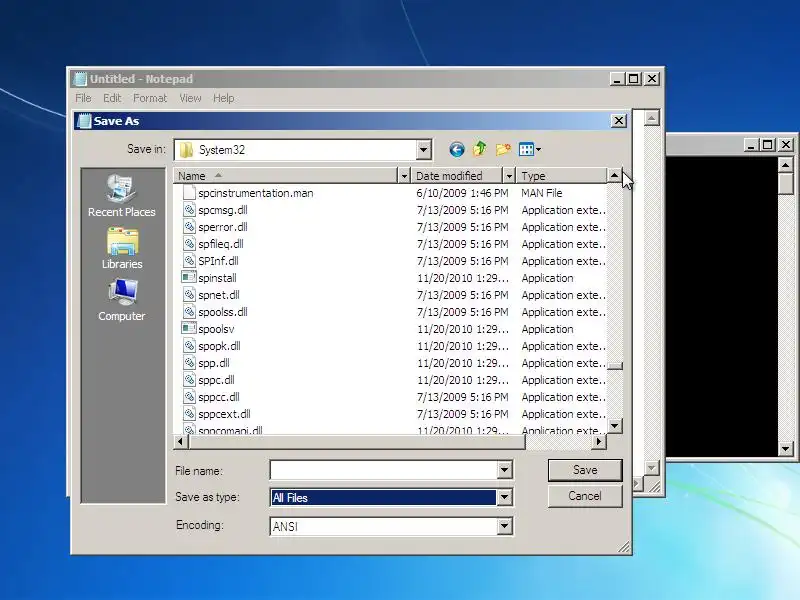Image resolution: width=800 pixels, height=600 pixels.
Task: Select the spinstall application icon
Action: click(189, 278)
